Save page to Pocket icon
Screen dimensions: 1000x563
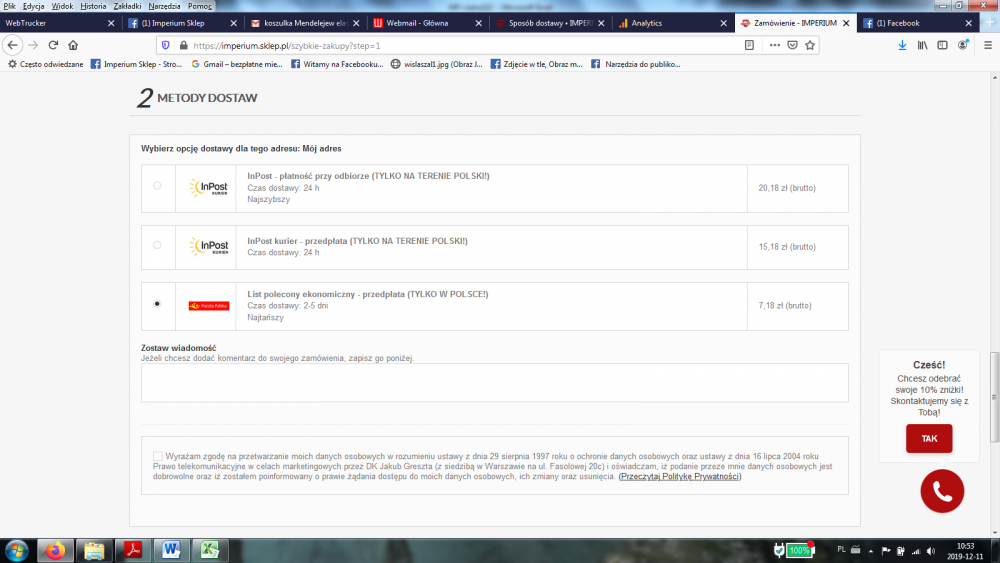[792, 45]
